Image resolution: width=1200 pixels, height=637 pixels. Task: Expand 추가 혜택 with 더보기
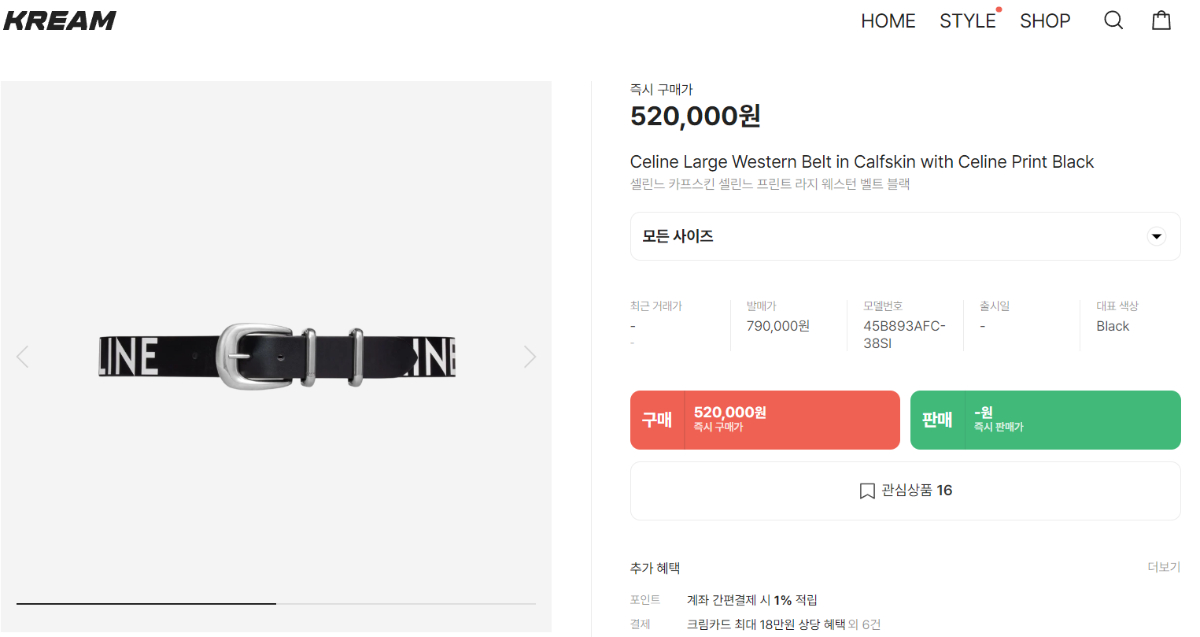(x=1163, y=567)
